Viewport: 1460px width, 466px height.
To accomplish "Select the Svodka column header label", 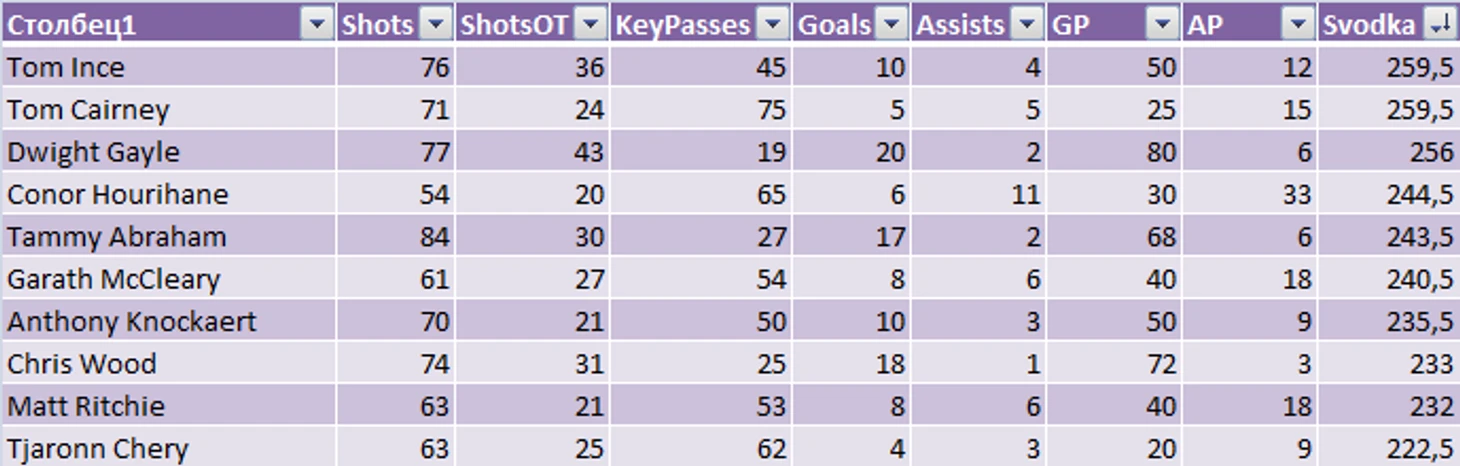I will point(1369,26).
